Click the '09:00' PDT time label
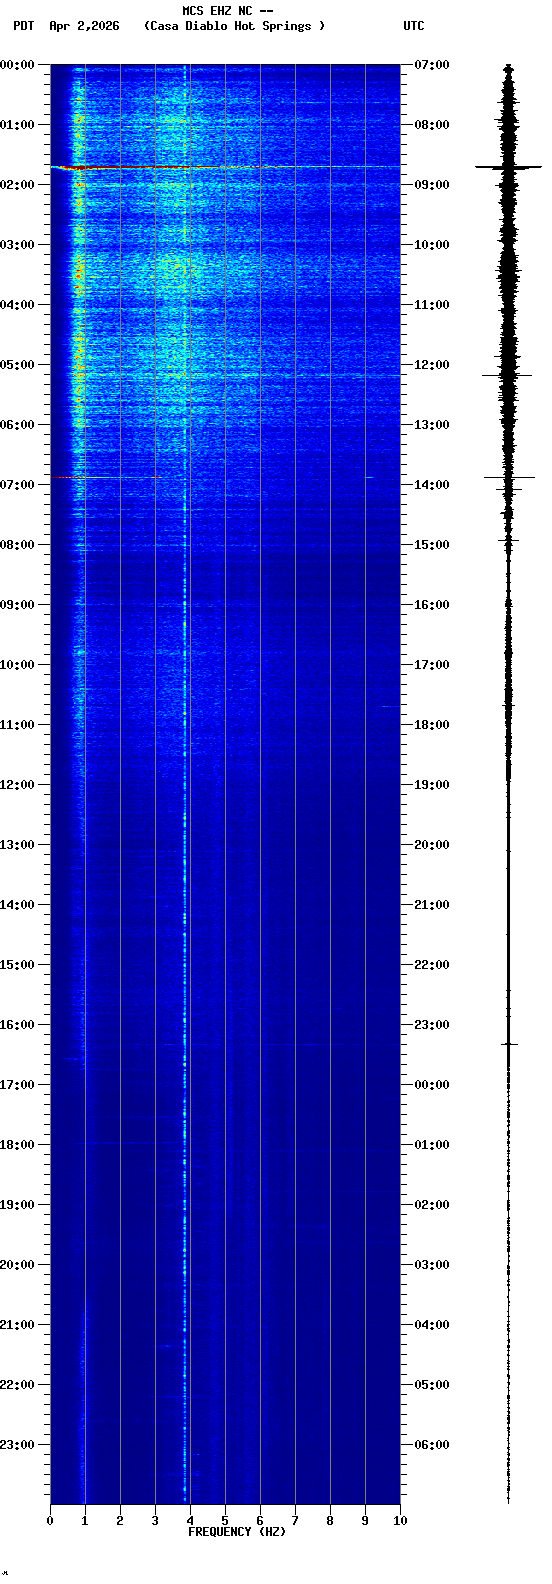Screen dimensions: 552x1584 [x=17, y=605]
